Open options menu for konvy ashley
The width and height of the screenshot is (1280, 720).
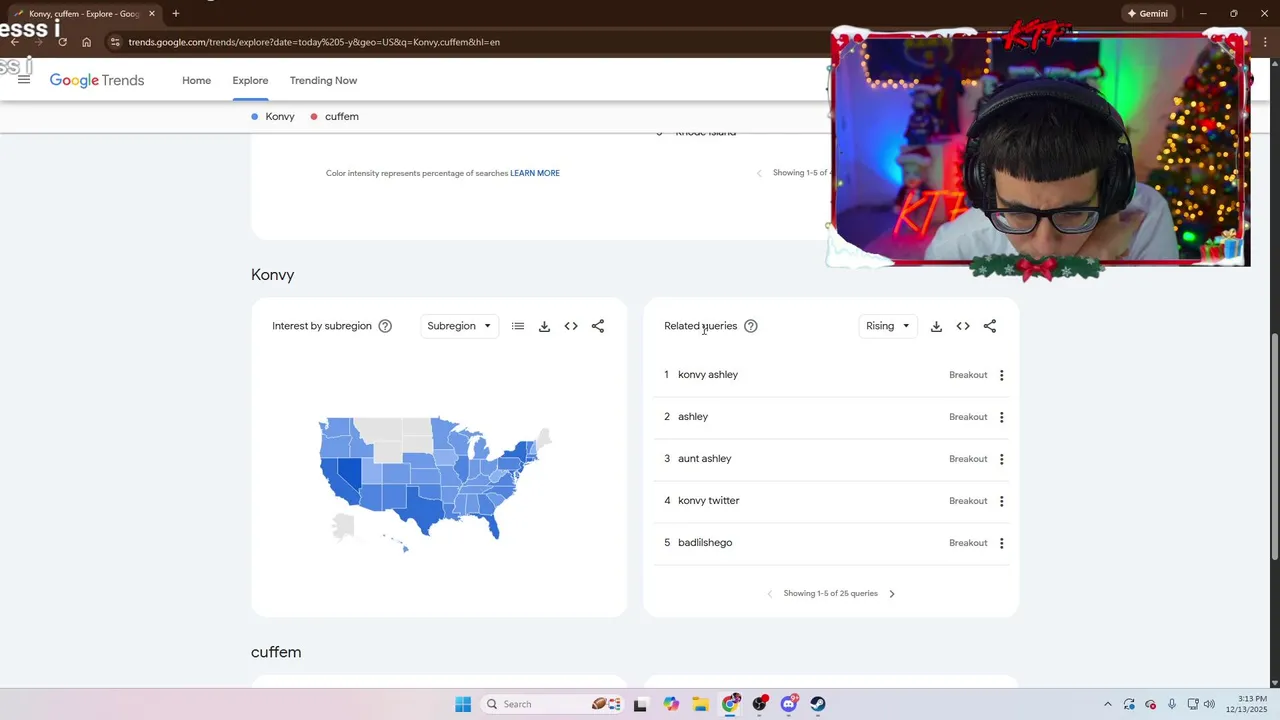(1001, 375)
